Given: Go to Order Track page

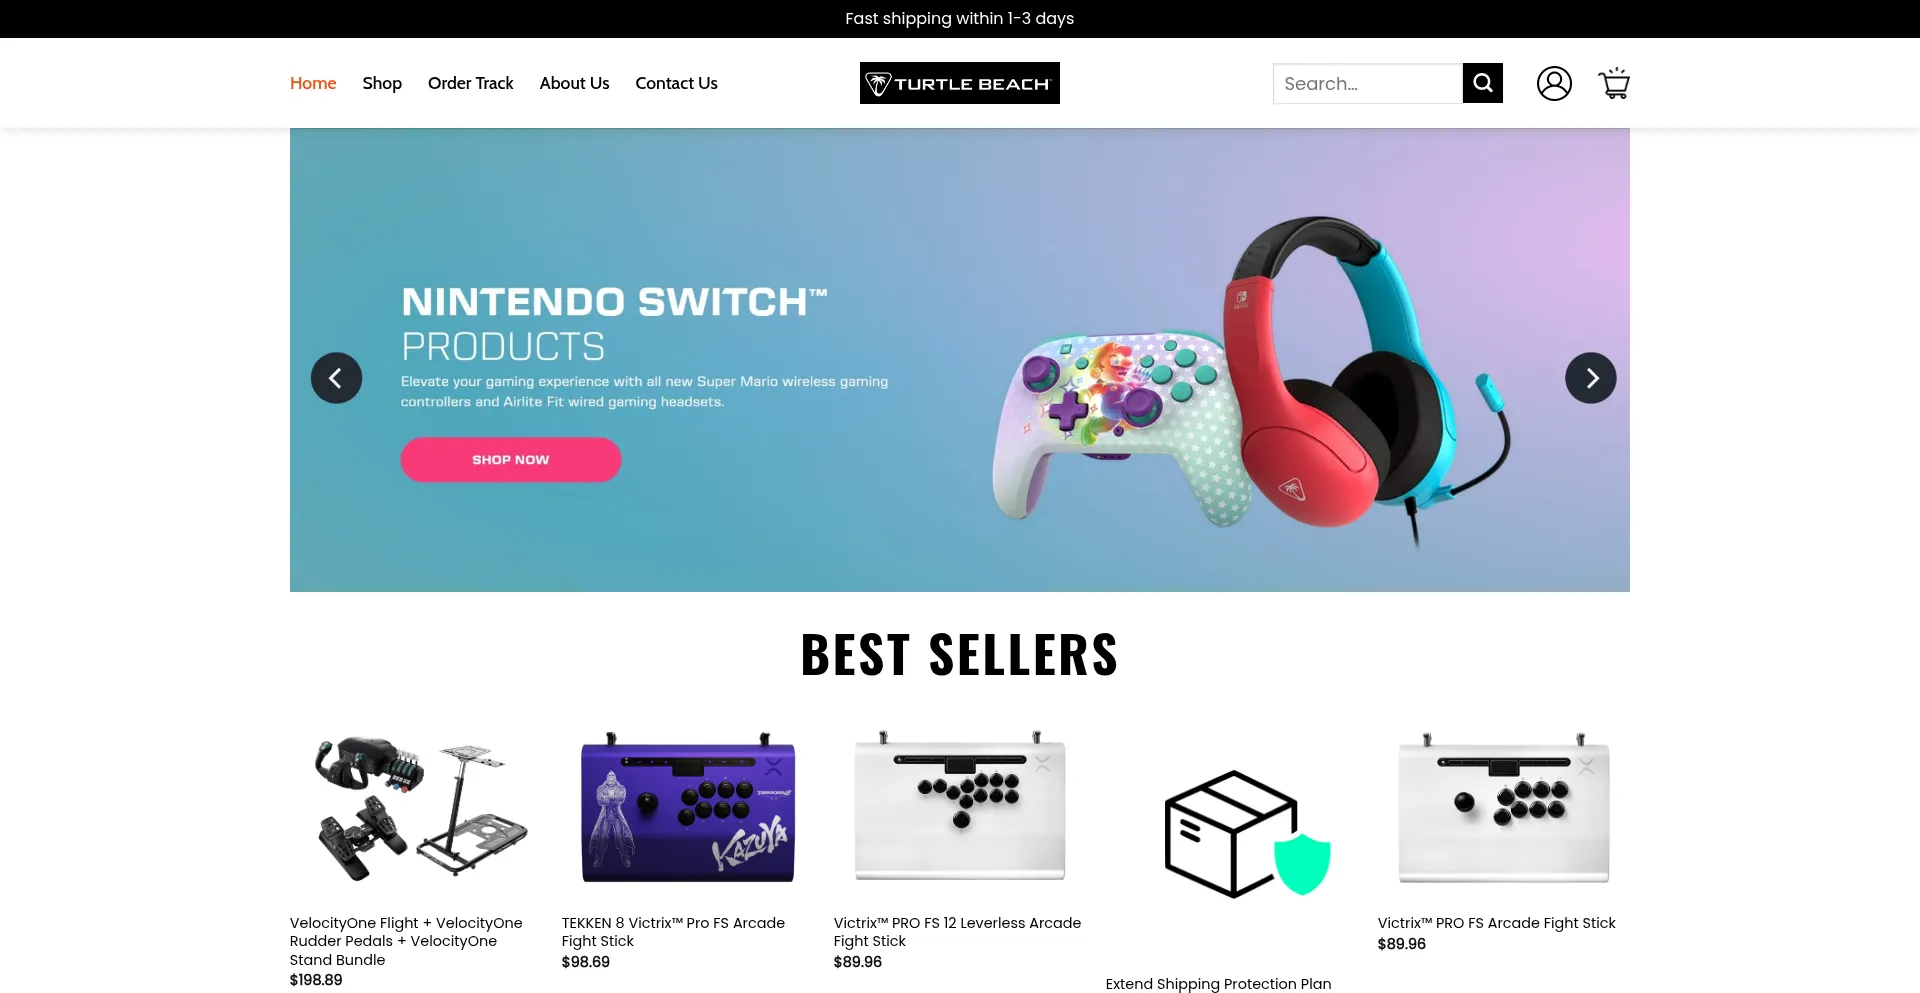Looking at the screenshot, I should [470, 83].
